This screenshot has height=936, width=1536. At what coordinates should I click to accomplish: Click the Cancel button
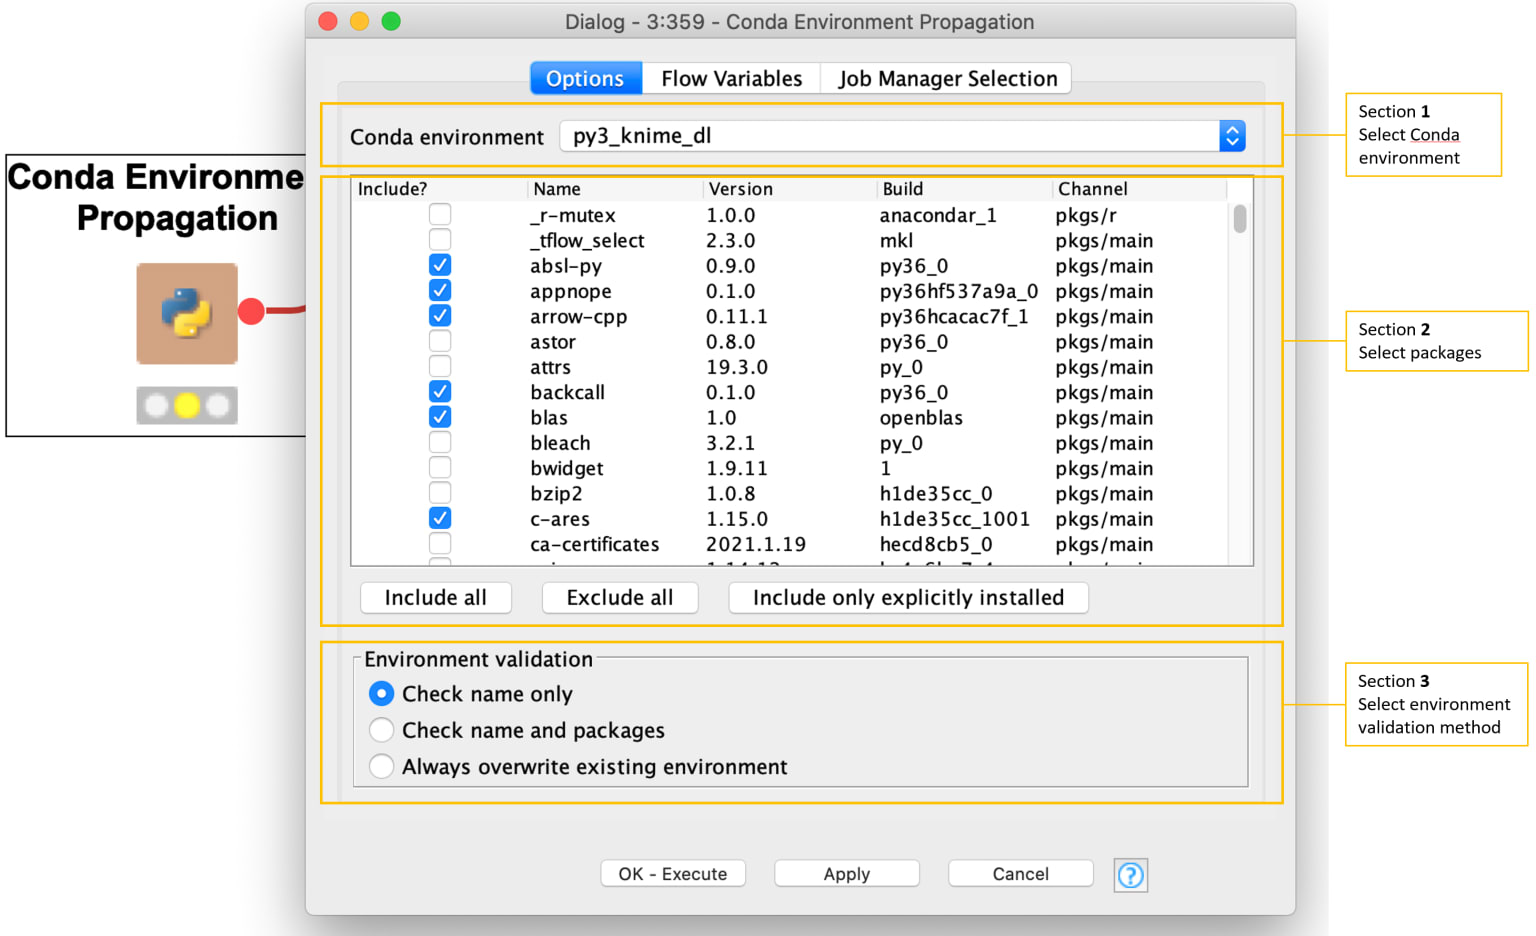(1020, 874)
